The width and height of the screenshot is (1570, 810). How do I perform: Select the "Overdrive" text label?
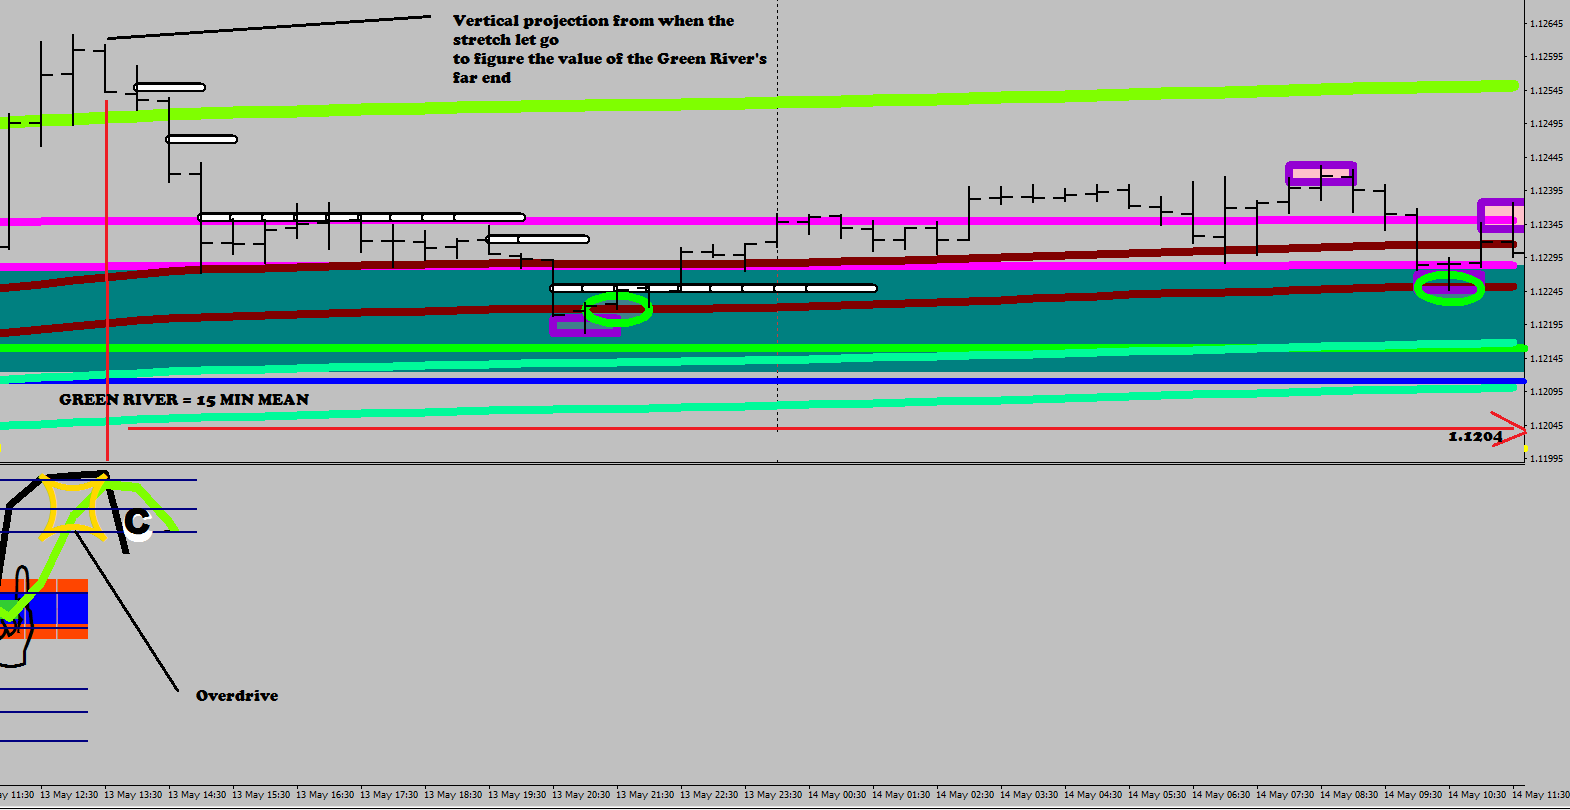237,696
